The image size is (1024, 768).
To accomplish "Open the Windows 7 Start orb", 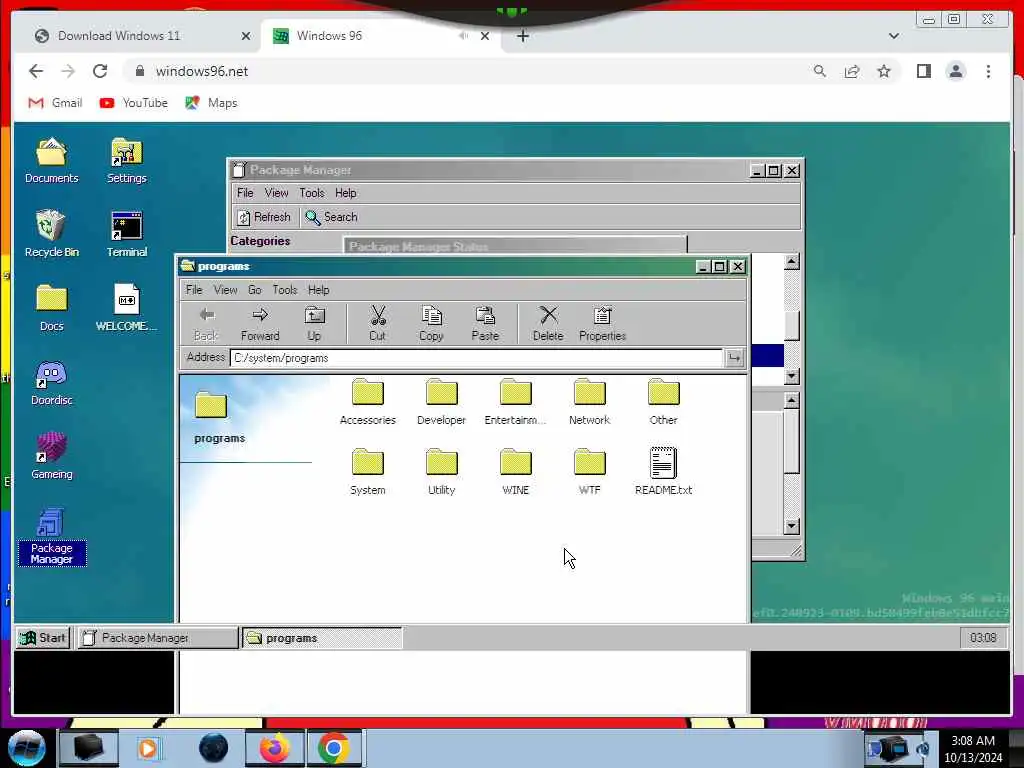I will (26, 748).
